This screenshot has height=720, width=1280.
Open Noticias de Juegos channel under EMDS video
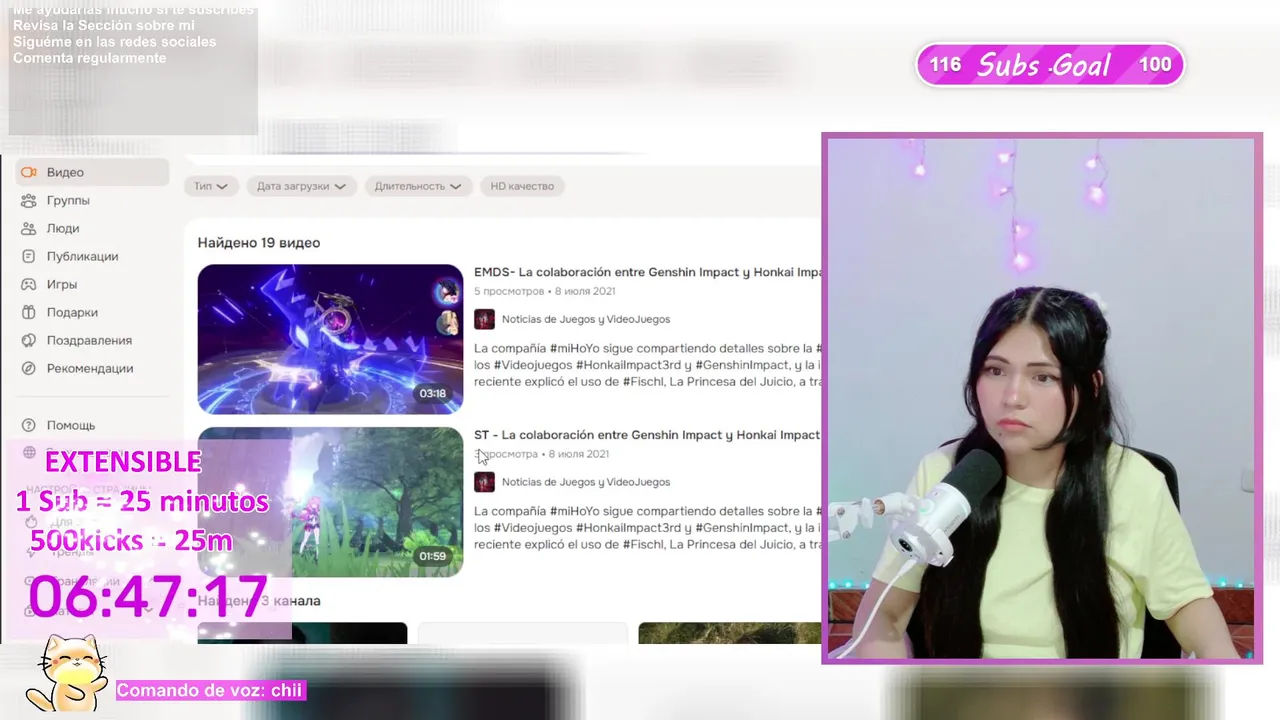(586, 319)
